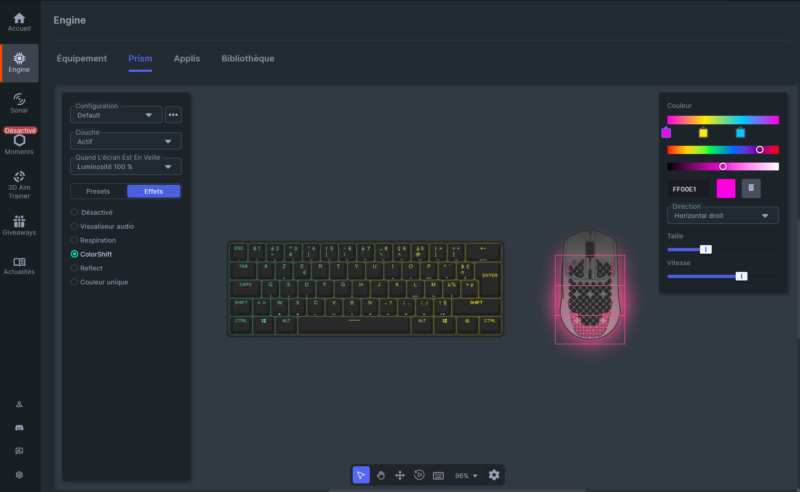Select the hand pan tool
Image resolution: width=800 pixels, height=492 pixels.
[381, 475]
